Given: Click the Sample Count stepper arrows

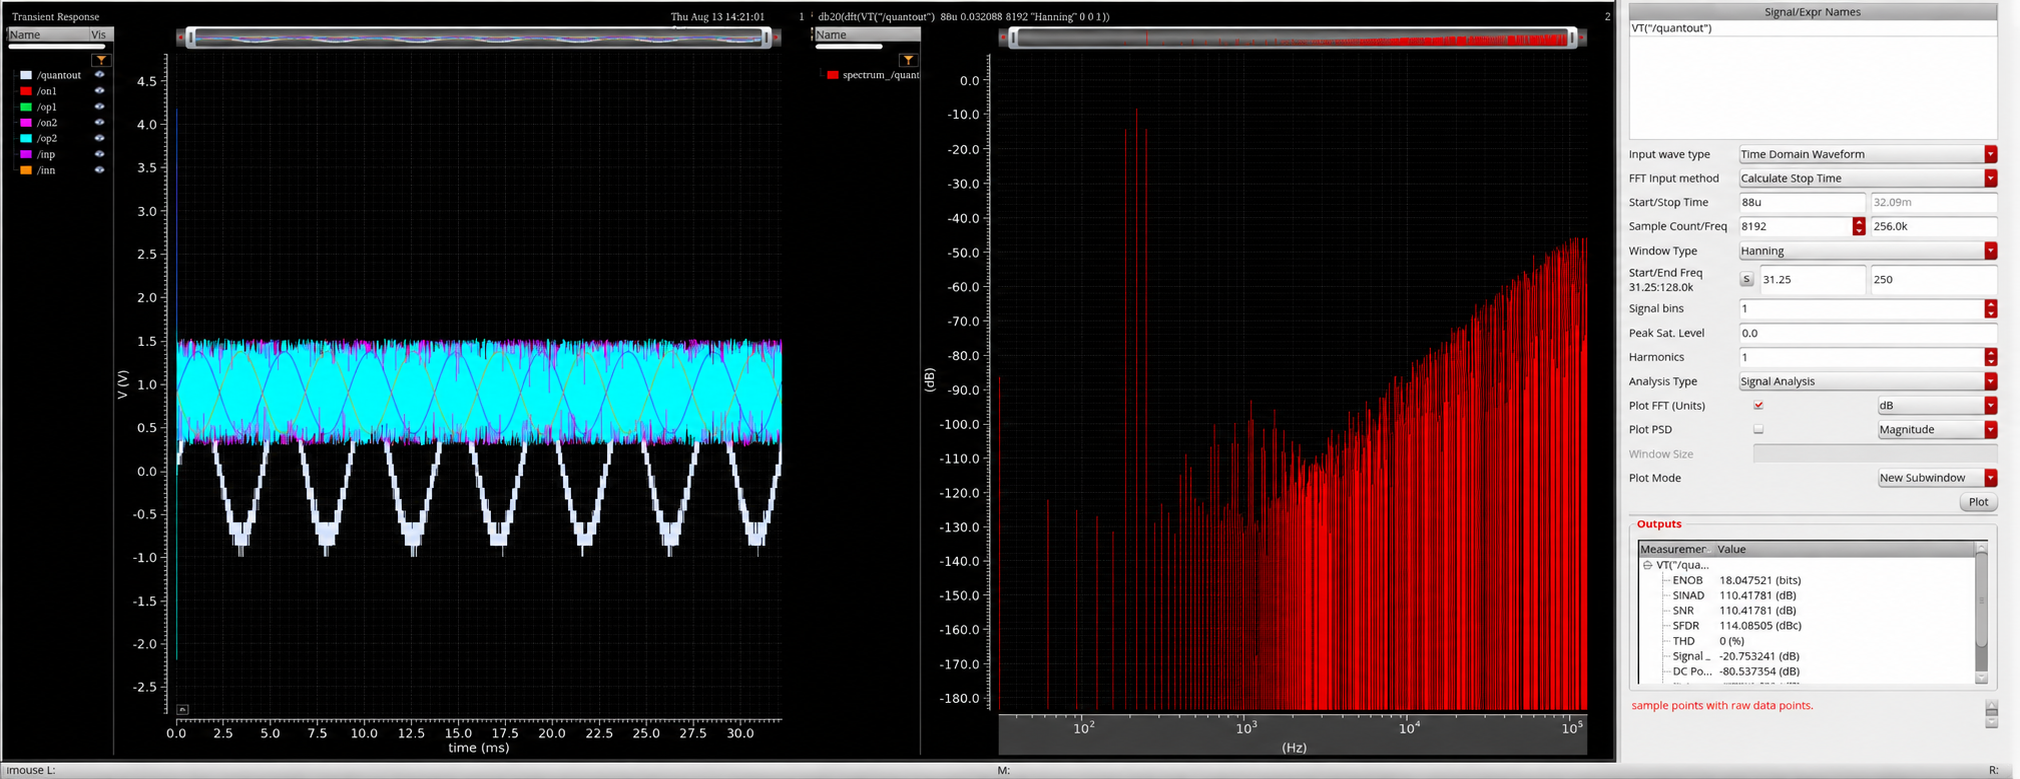Looking at the screenshot, I should click(1859, 227).
